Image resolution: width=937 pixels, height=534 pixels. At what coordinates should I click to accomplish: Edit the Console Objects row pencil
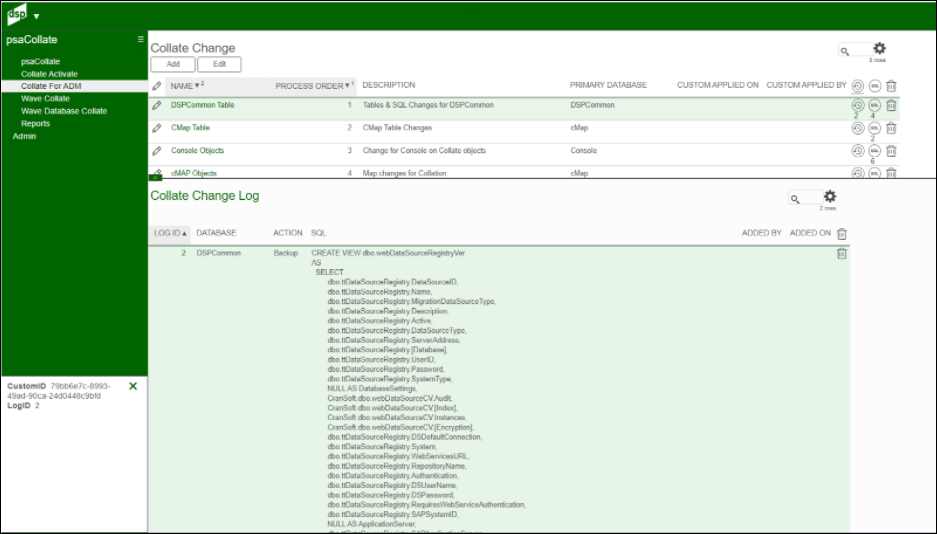157,151
